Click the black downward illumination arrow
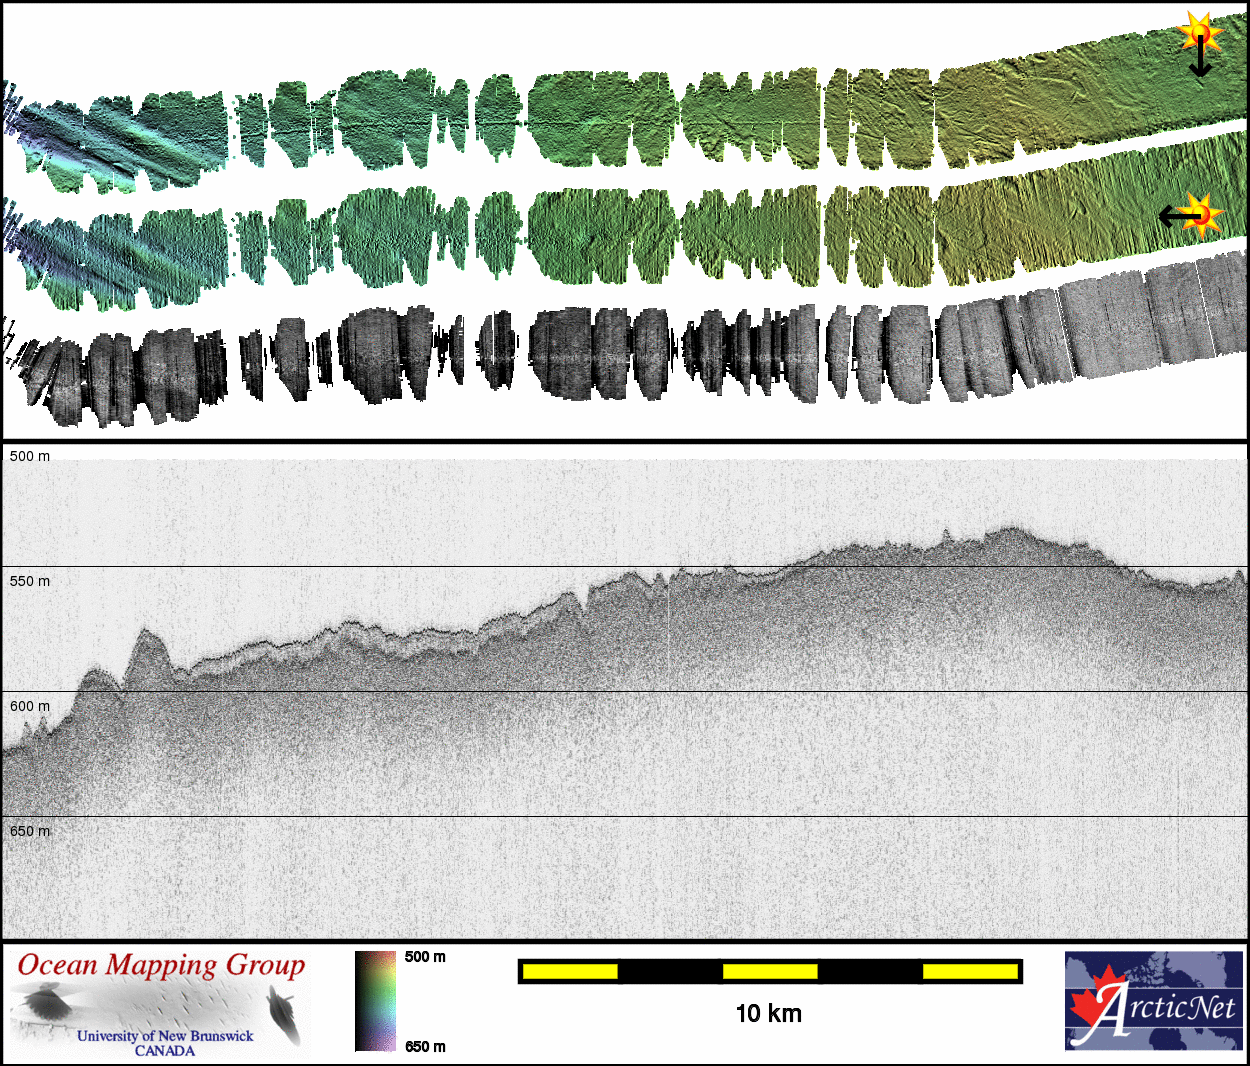Screen dimensions: 1250x1066 click(1199, 62)
